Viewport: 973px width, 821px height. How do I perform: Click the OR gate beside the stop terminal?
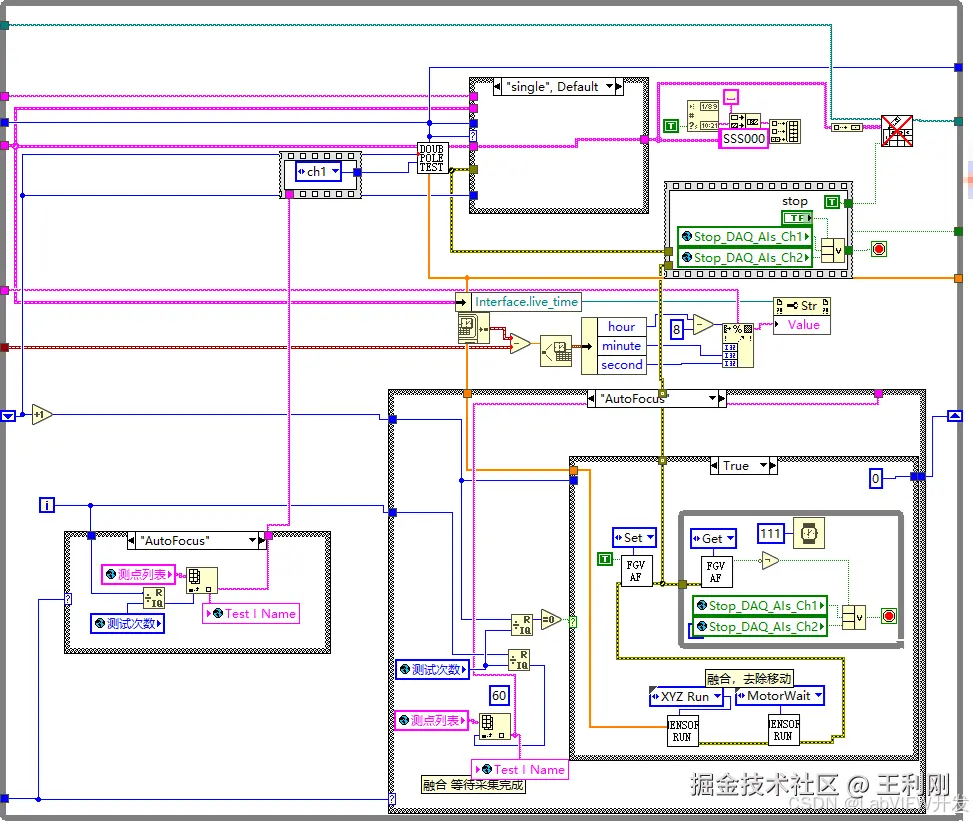[833, 251]
